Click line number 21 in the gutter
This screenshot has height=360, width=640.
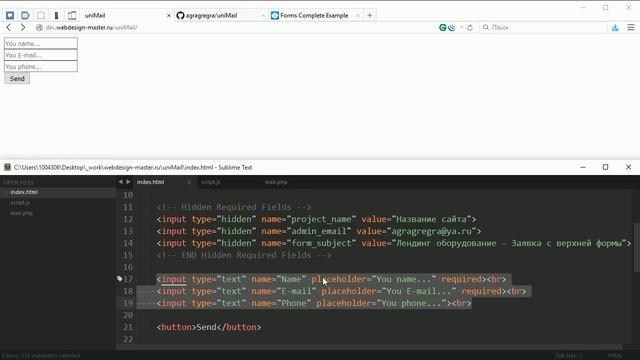click(128, 327)
